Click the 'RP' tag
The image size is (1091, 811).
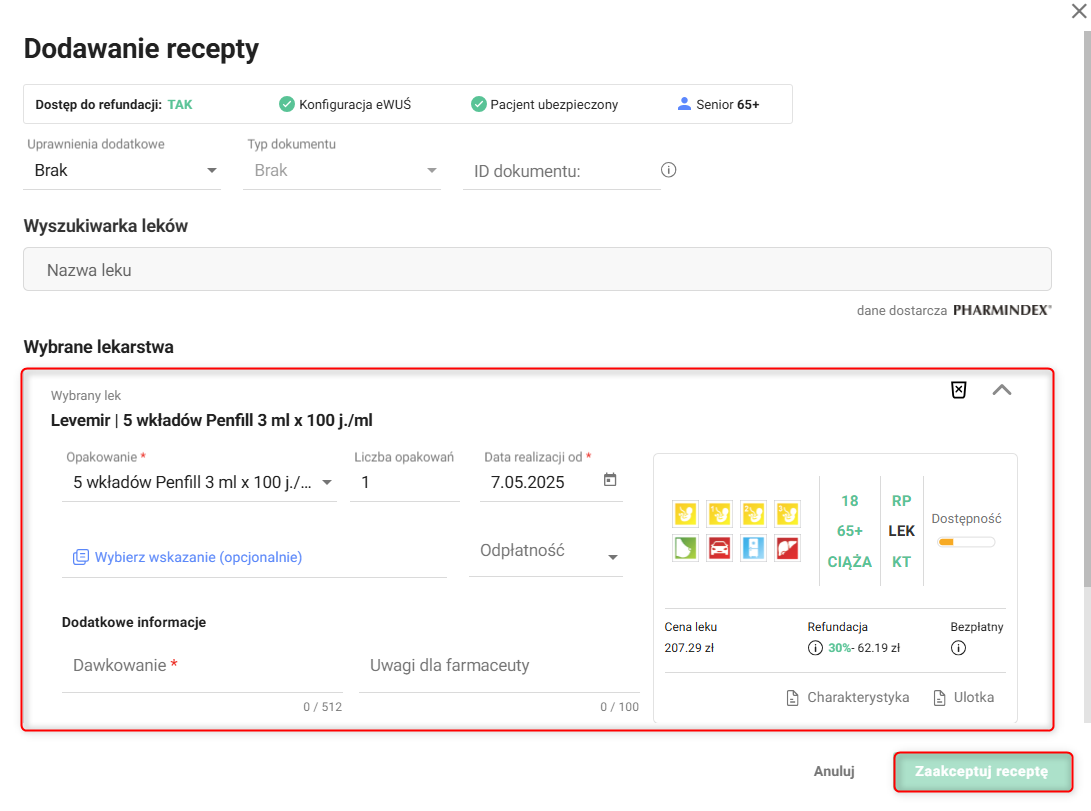coord(901,501)
